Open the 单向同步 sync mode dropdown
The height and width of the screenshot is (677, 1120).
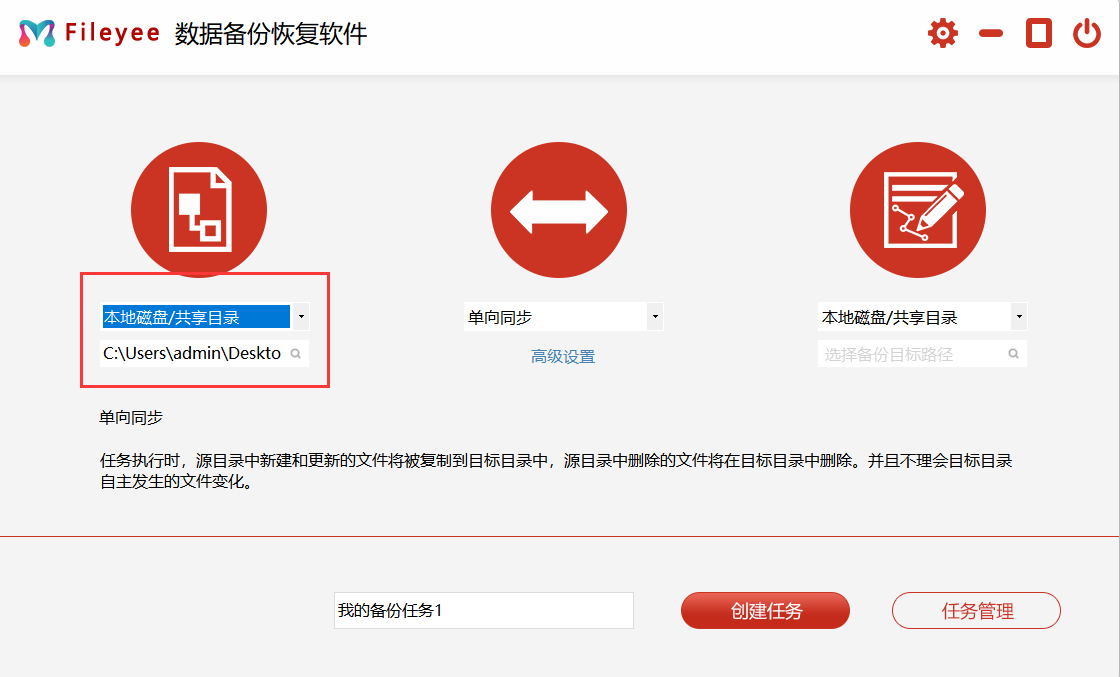point(654,318)
